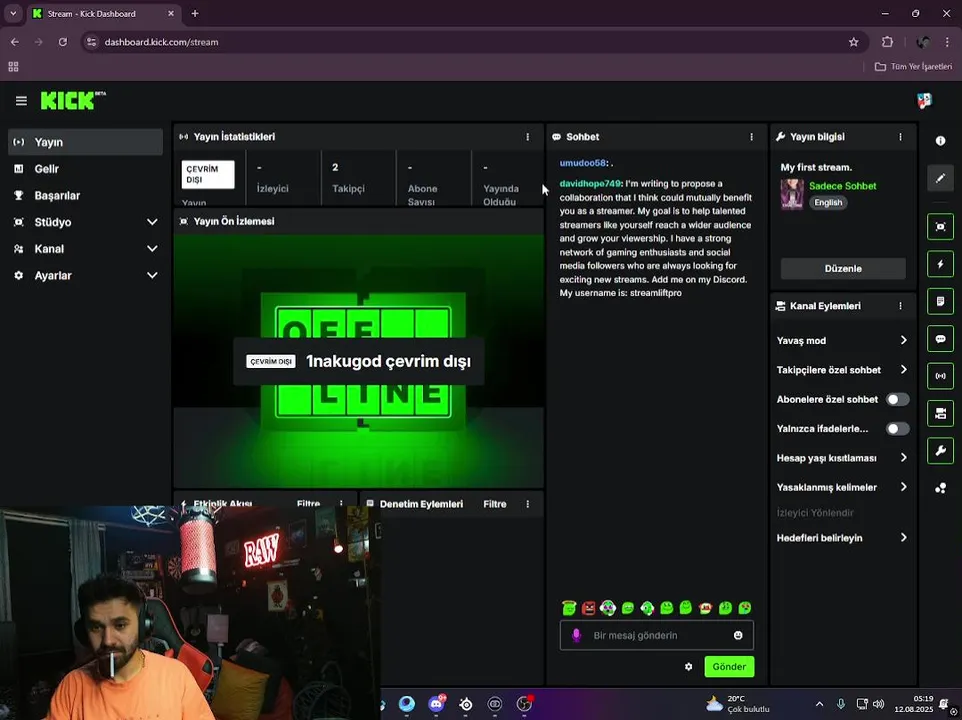
Task: Click the 2 Takipçi statistic
Action: tap(358, 178)
